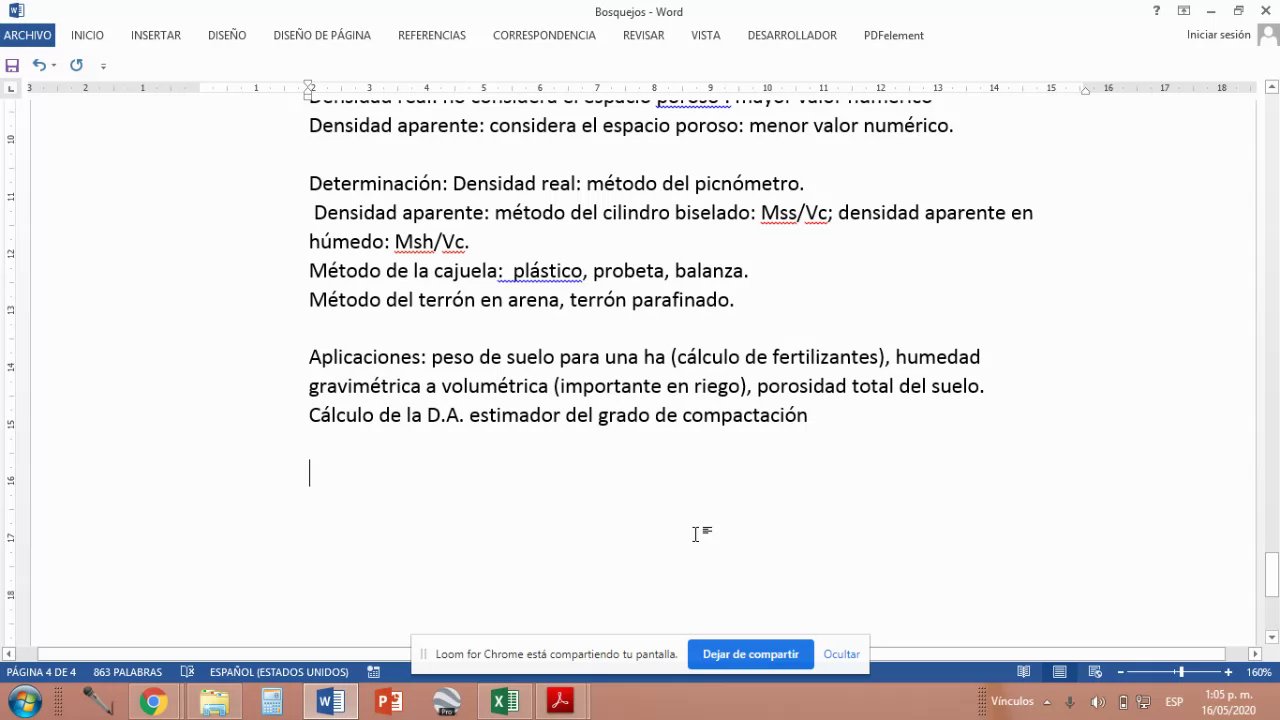The width and height of the screenshot is (1280, 720).
Task: Open the ARCHIVO file menu
Action: (27, 35)
